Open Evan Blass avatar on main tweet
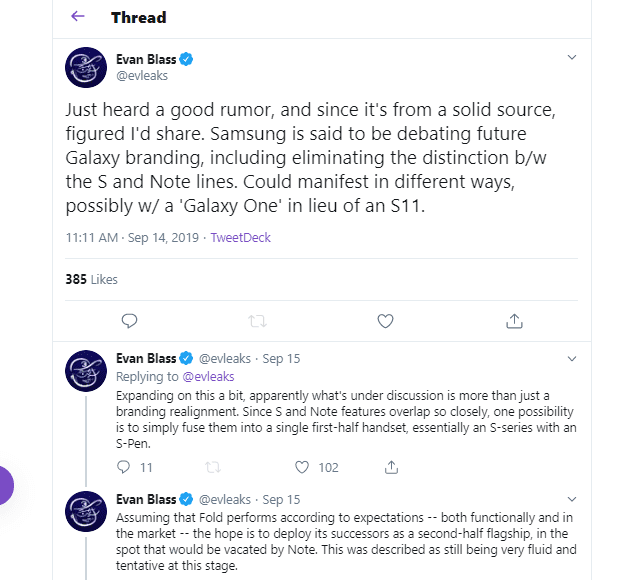The image size is (617, 580). point(86,67)
